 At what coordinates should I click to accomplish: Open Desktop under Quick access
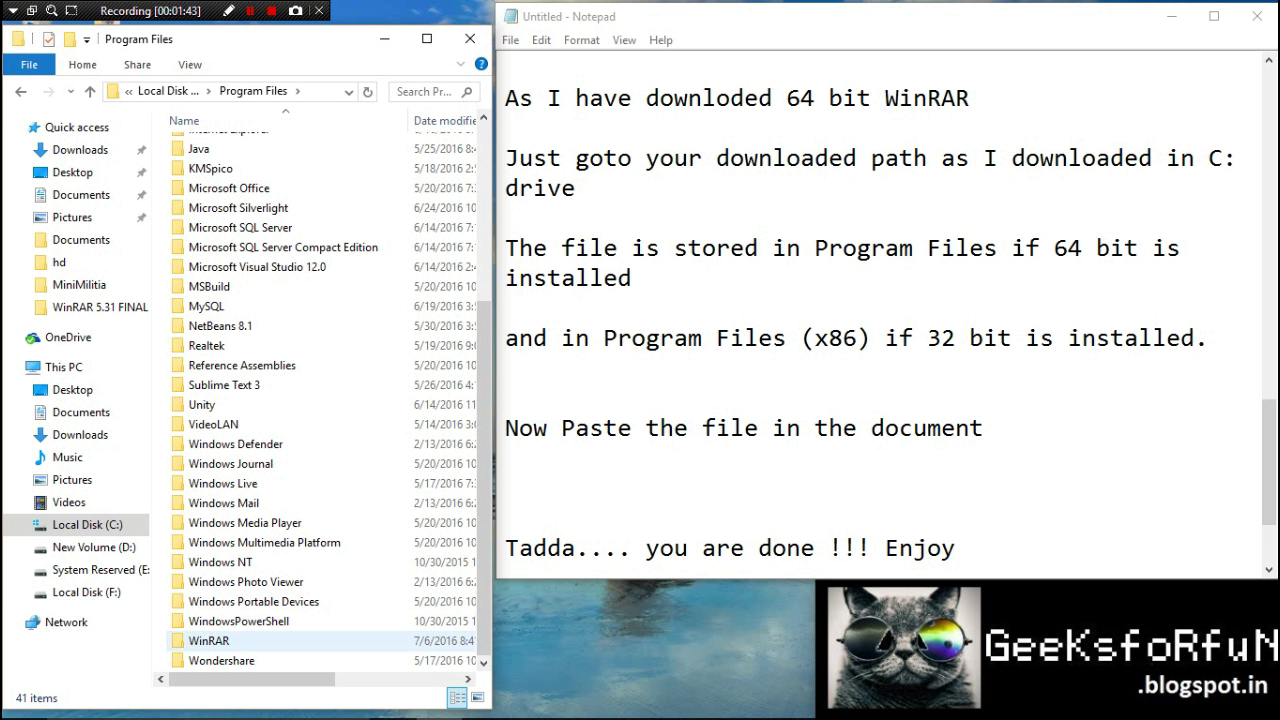click(x=72, y=172)
